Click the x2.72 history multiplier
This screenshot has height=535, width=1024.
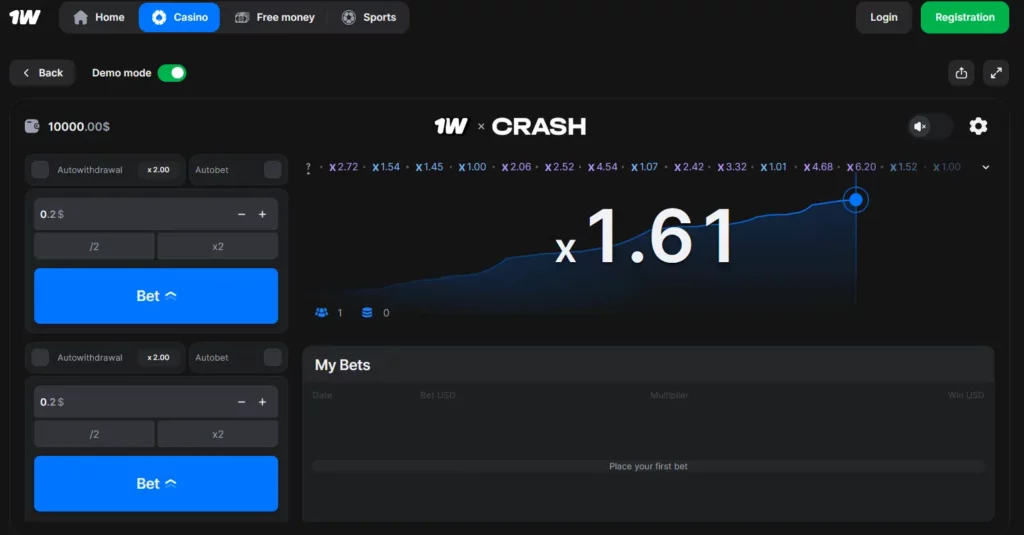344,167
